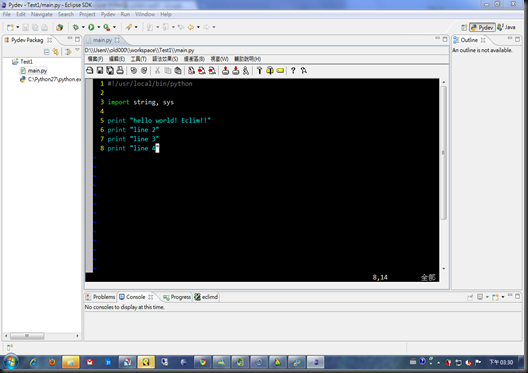528x373 pixels.
Task: Click the gvim Save All icon
Action: pyautogui.click(x=110, y=70)
